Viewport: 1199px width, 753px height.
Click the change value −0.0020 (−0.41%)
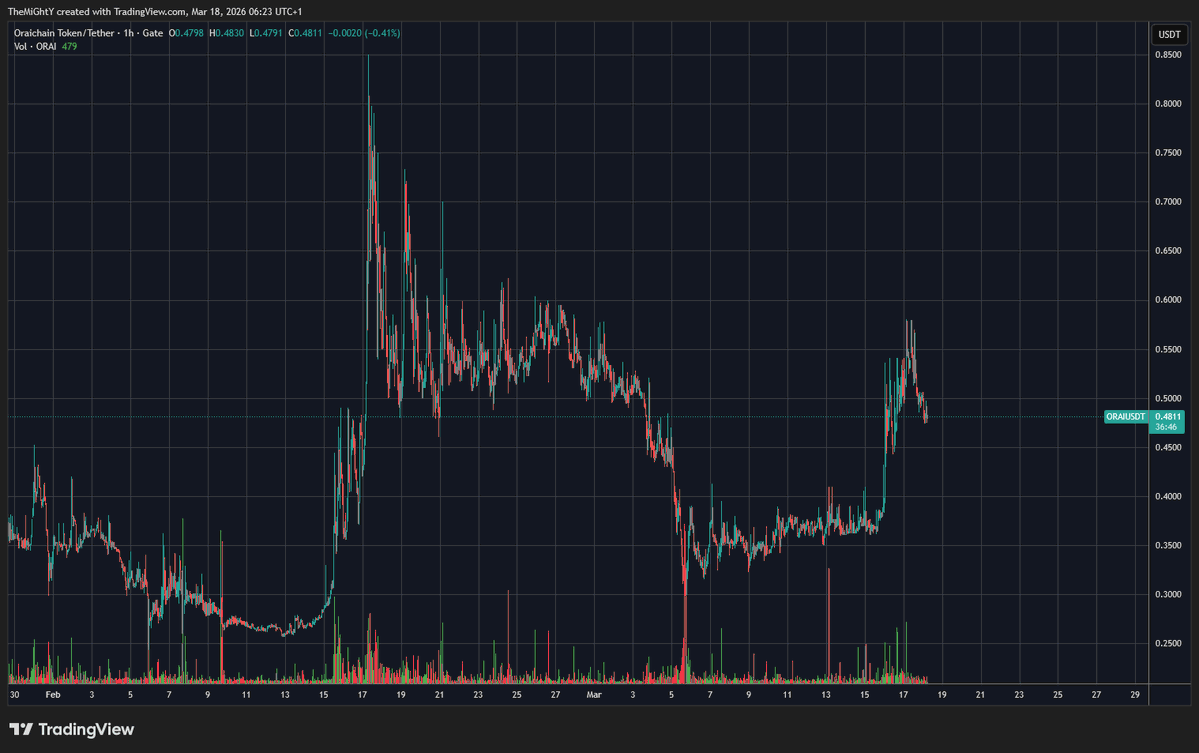(x=364, y=33)
